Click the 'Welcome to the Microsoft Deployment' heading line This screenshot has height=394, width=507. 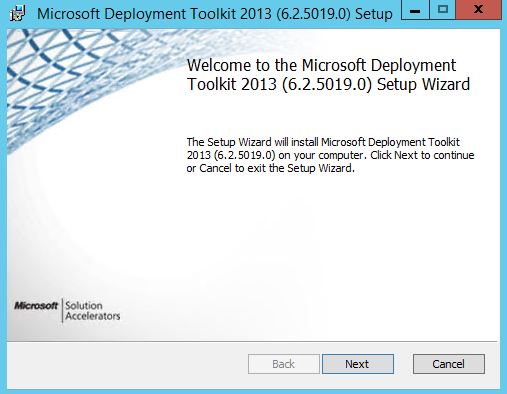pyautogui.click(x=321, y=65)
